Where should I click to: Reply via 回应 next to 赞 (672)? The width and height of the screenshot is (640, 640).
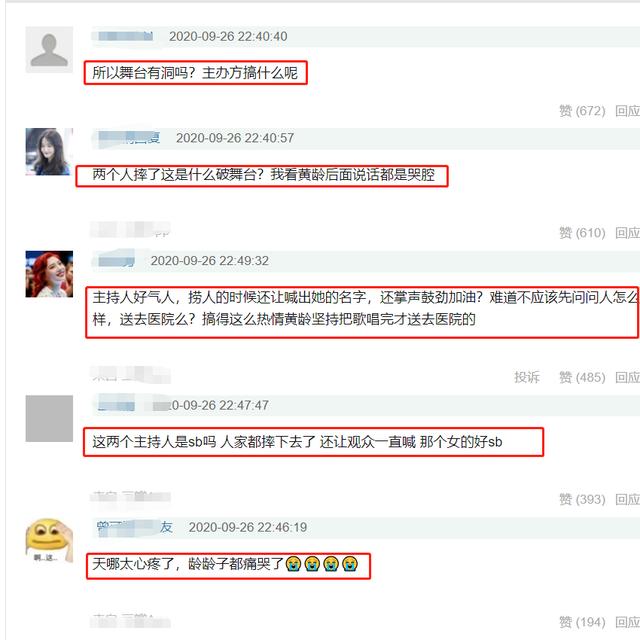pyautogui.click(x=627, y=111)
